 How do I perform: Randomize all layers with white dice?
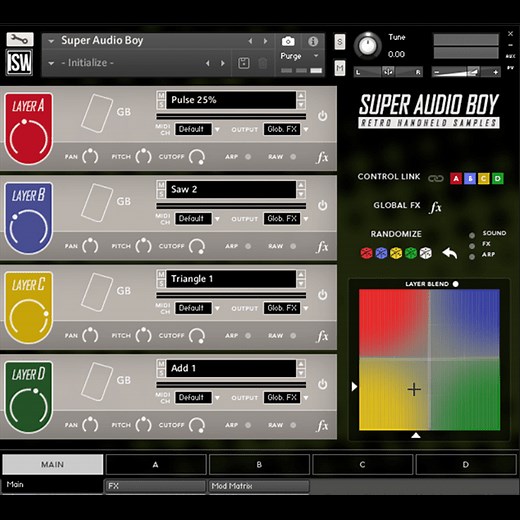click(426, 253)
